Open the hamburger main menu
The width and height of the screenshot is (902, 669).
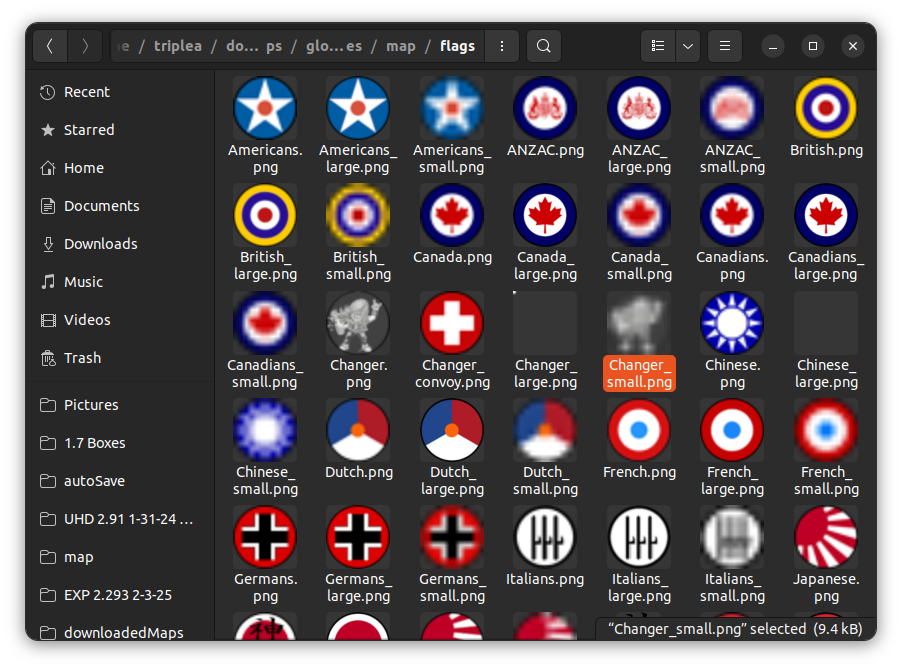(x=725, y=46)
